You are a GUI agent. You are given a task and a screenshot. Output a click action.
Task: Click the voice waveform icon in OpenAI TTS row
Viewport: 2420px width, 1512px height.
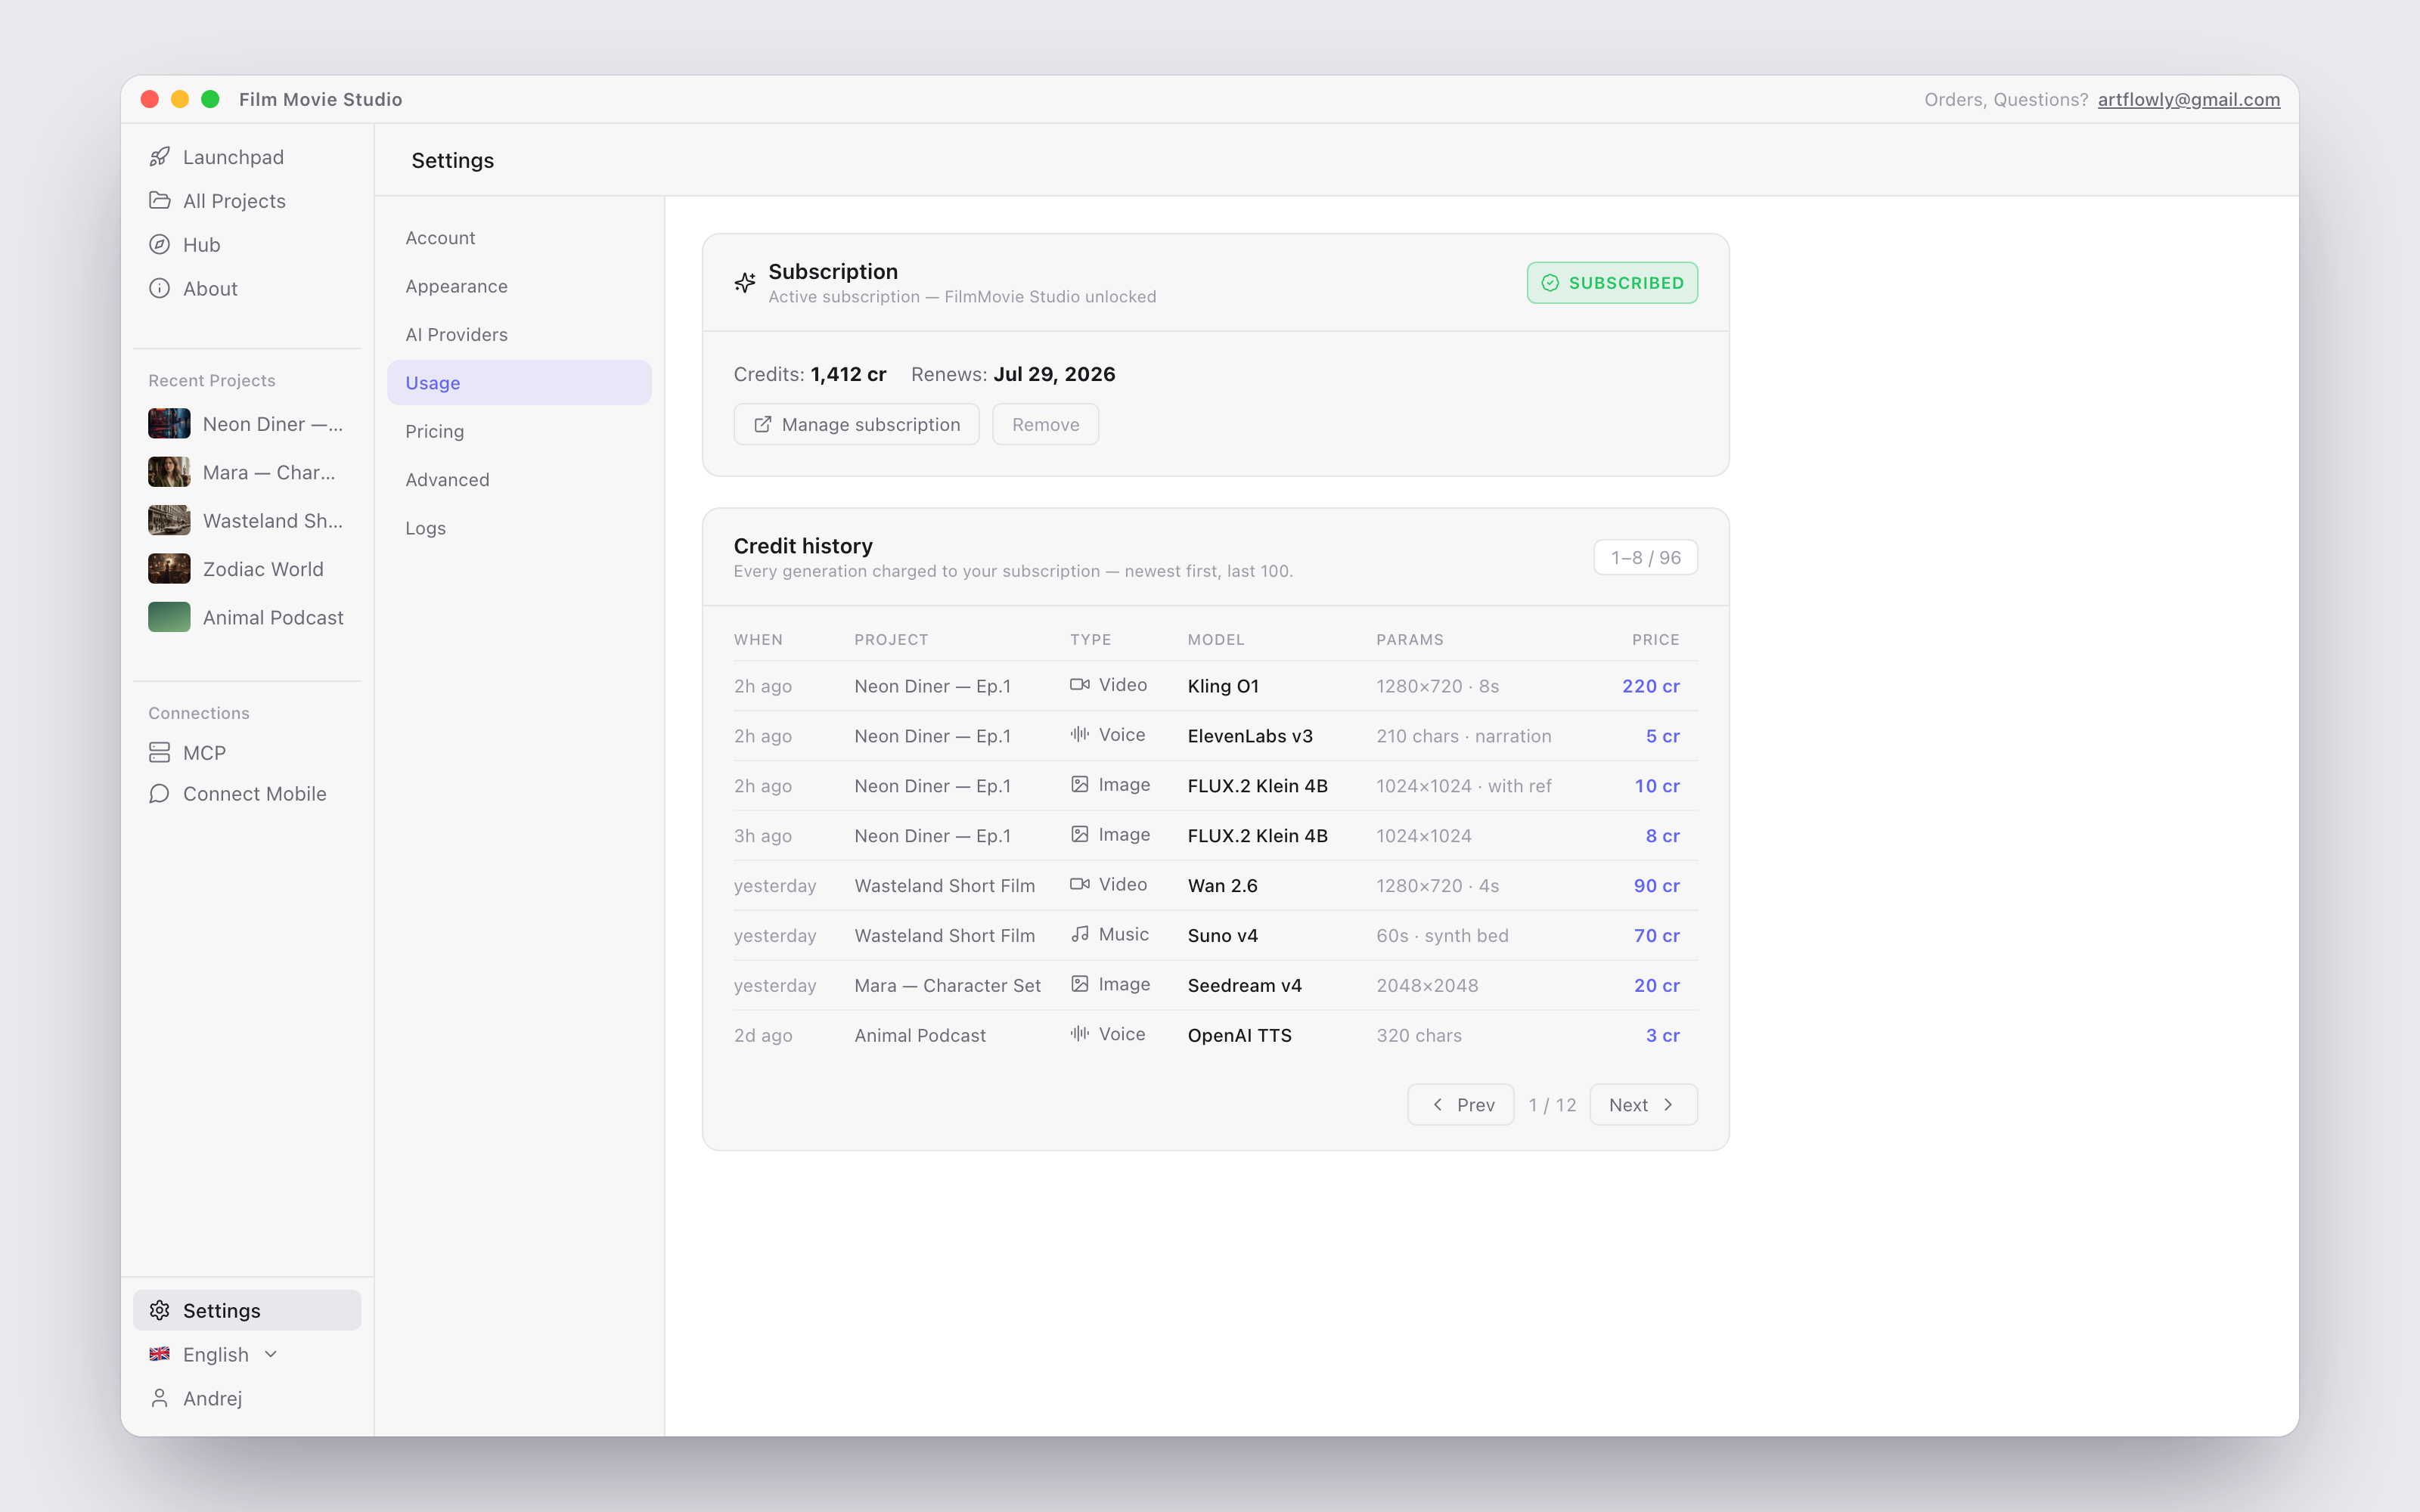pos(1080,1035)
